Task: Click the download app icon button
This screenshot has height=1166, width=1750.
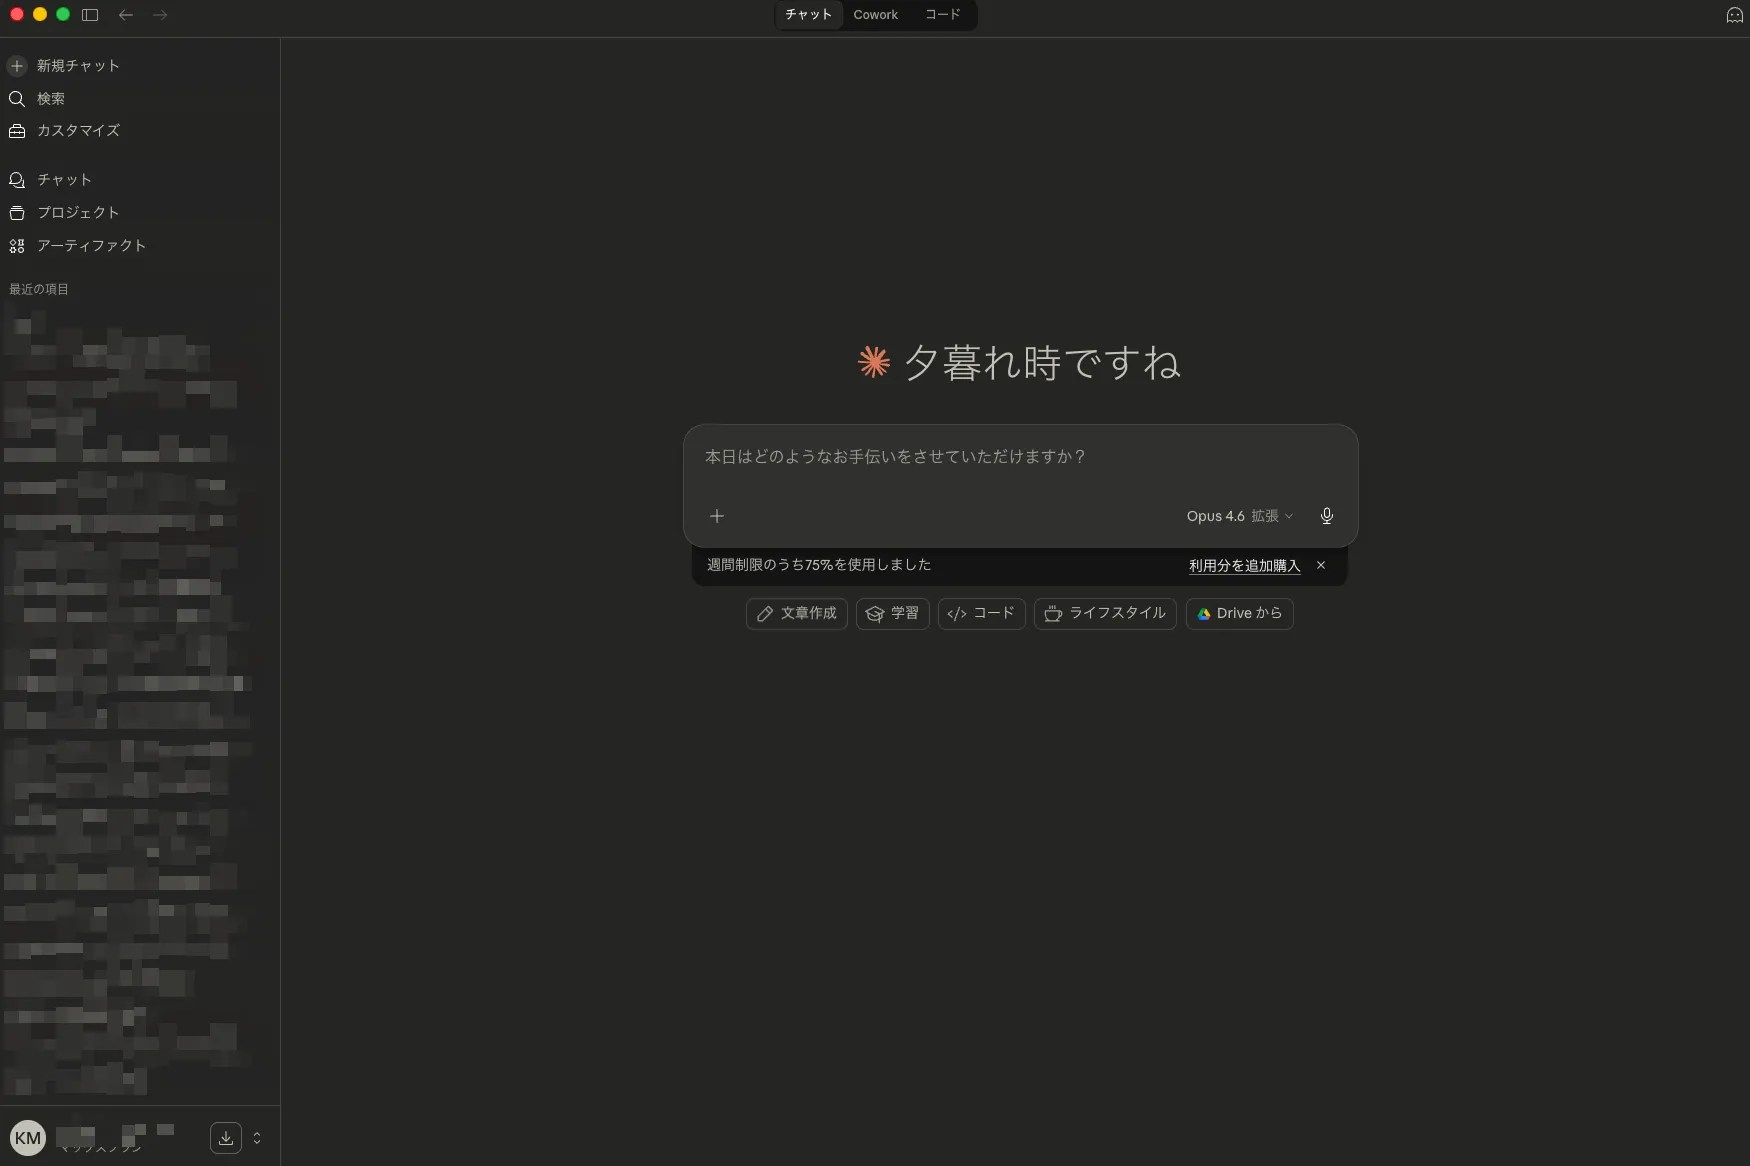Action: click(x=226, y=1138)
